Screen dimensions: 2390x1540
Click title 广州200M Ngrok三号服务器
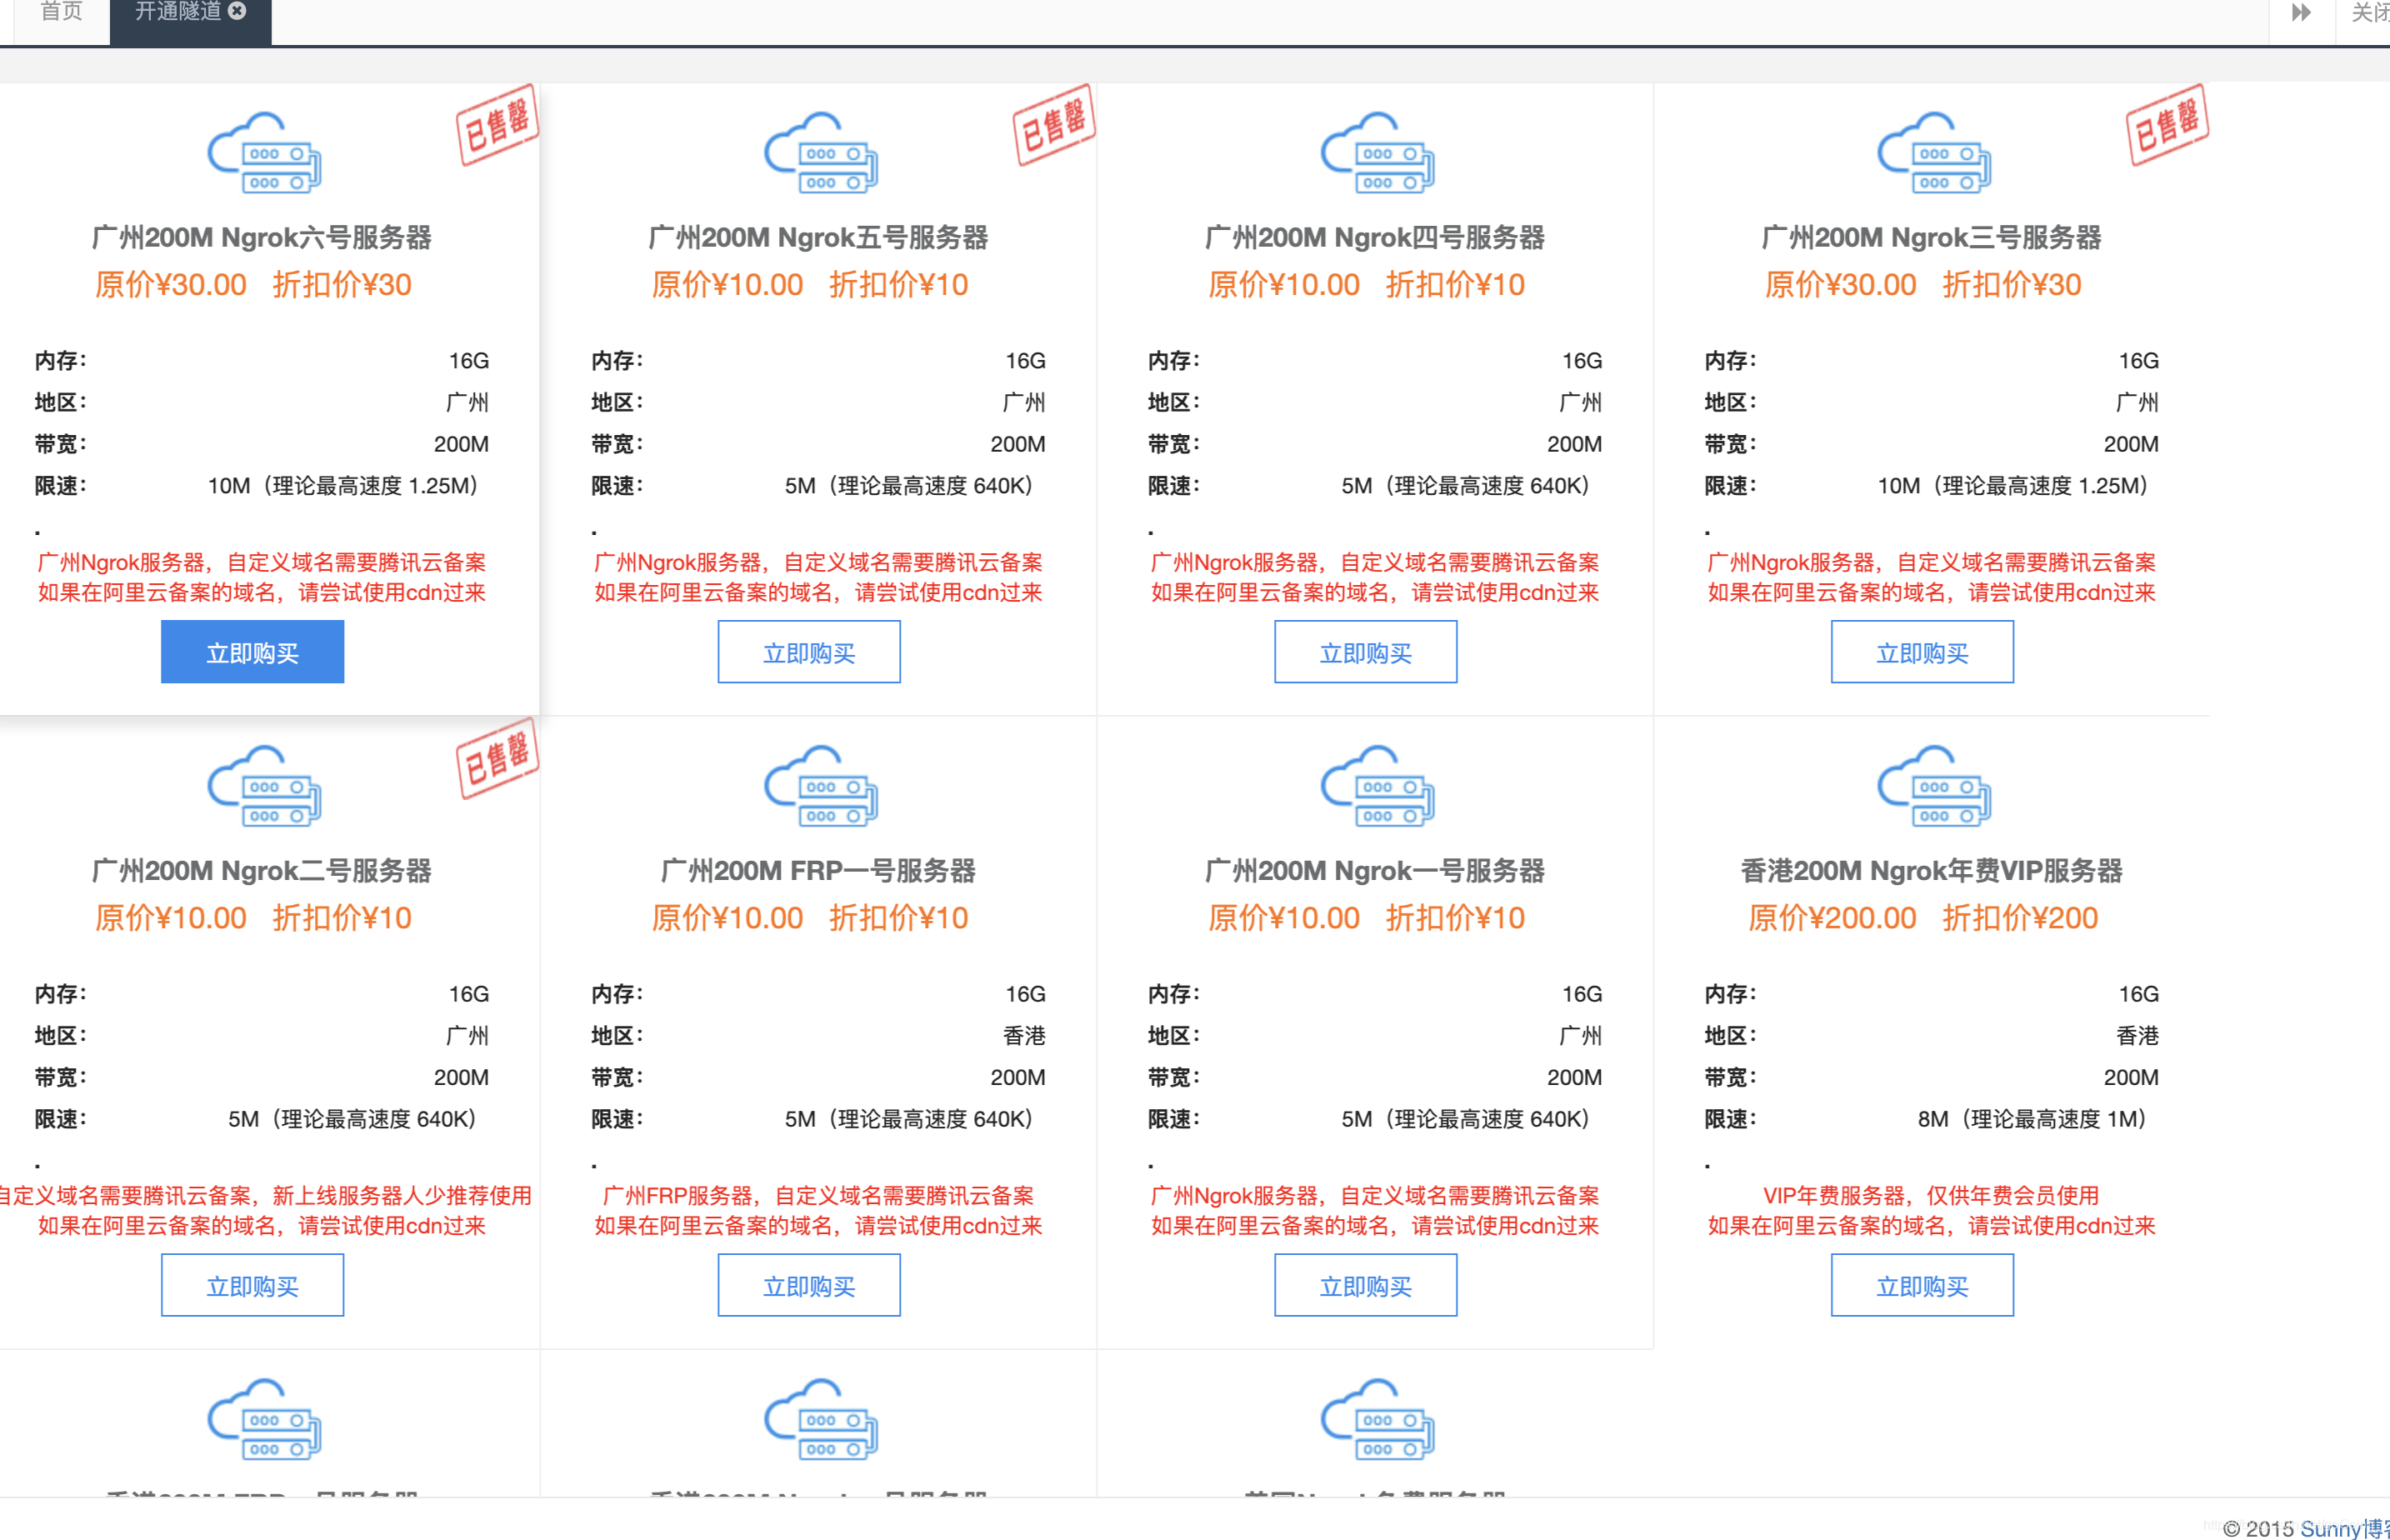pos(1932,237)
